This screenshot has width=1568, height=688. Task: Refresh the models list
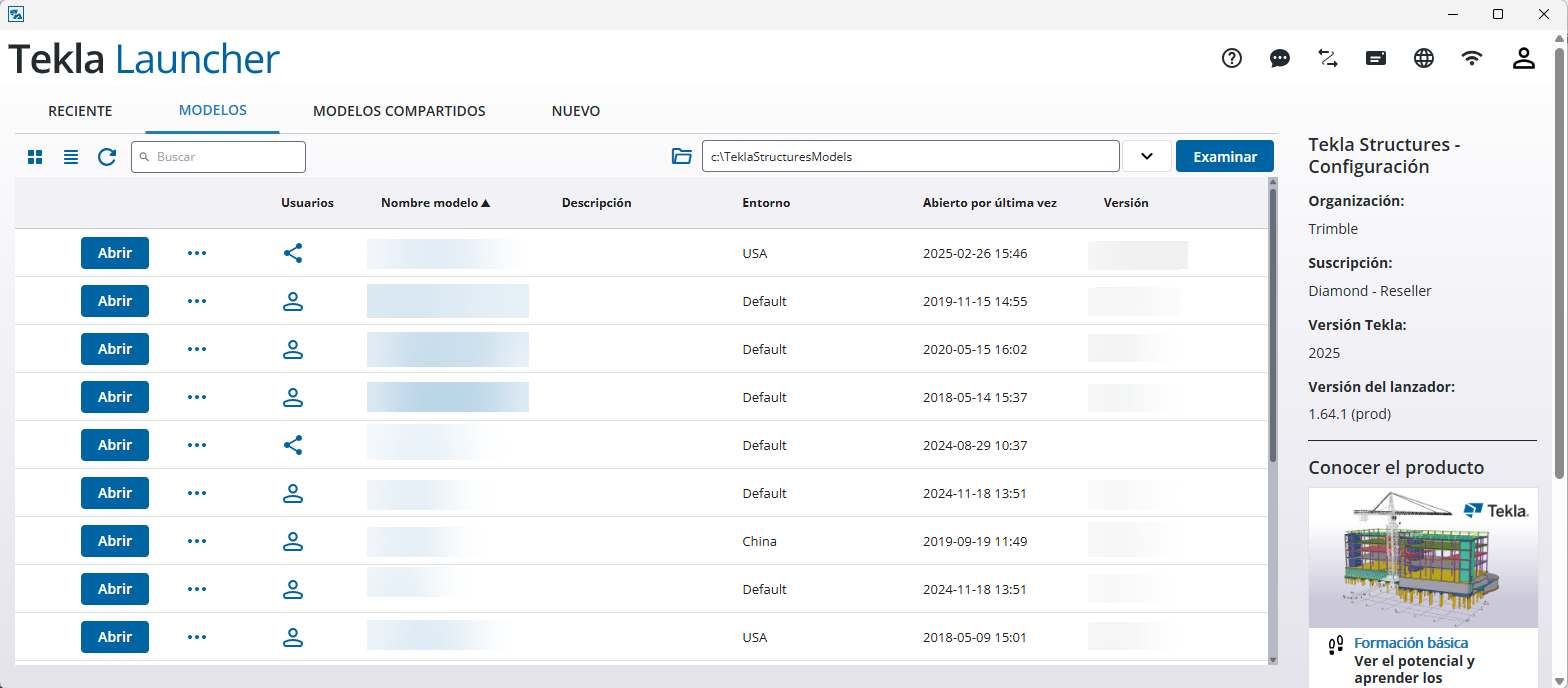[107, 157]
